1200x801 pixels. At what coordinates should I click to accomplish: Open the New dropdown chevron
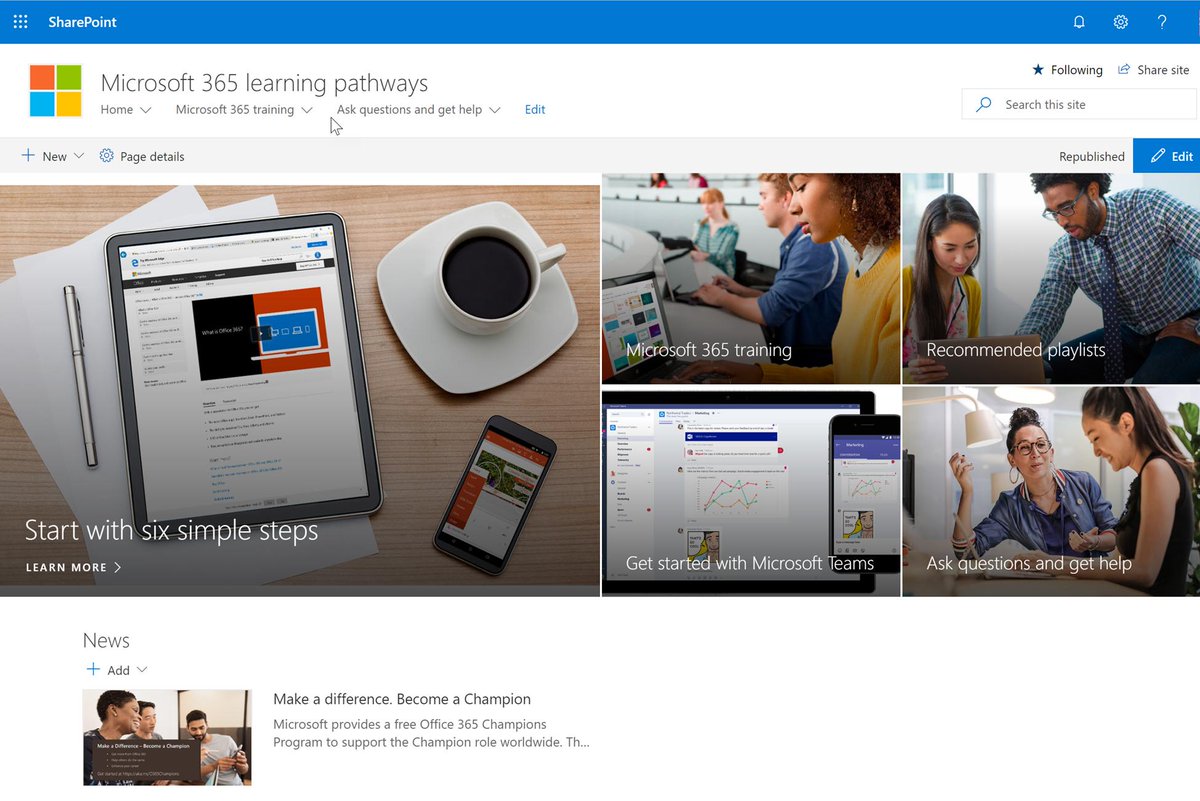coord(79,156)
